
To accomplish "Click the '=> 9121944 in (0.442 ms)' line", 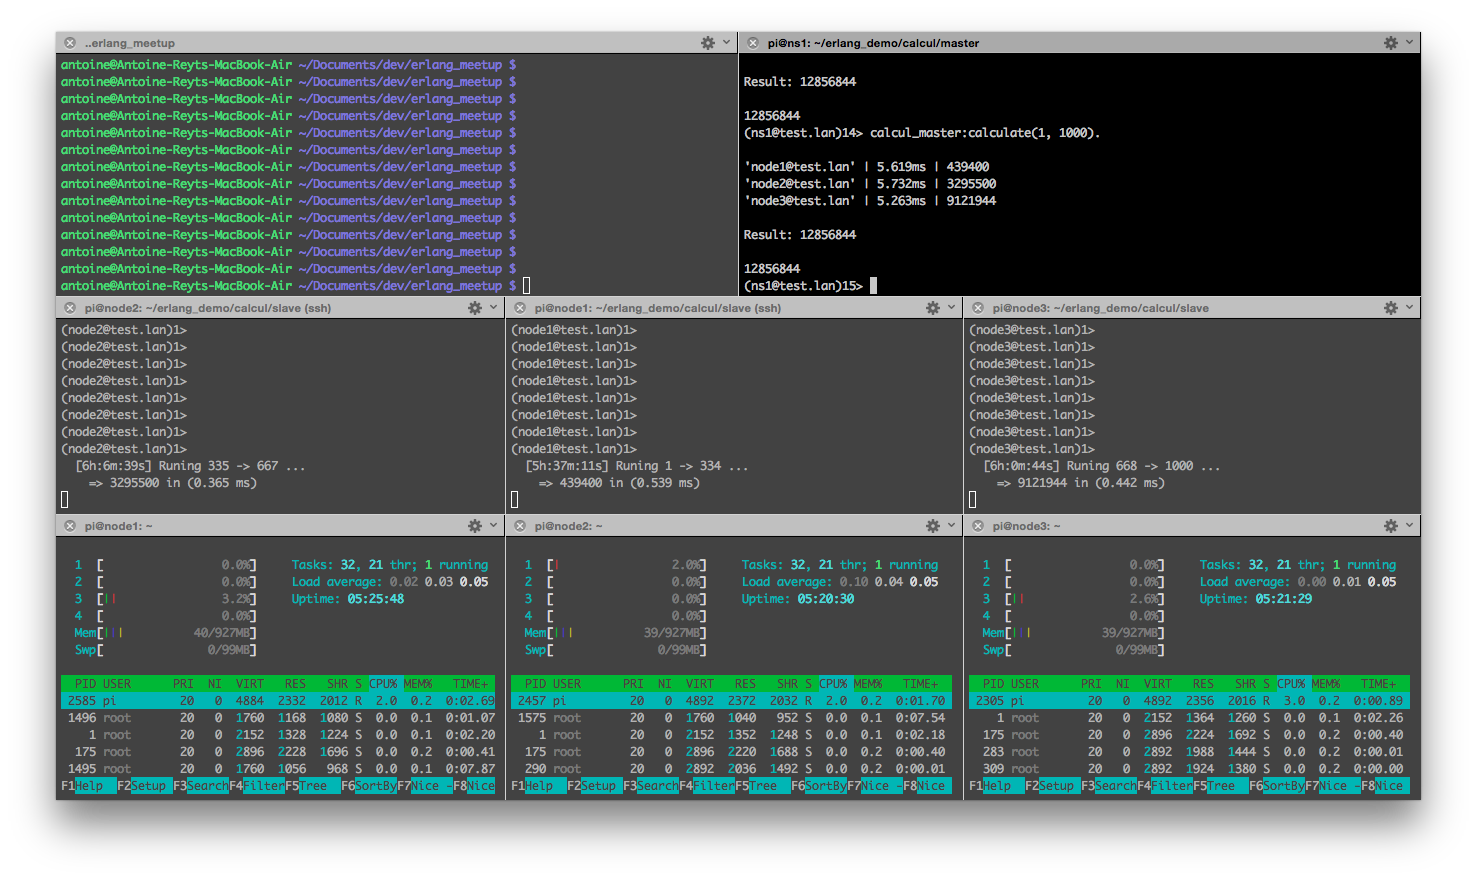I will [1080, 483].
